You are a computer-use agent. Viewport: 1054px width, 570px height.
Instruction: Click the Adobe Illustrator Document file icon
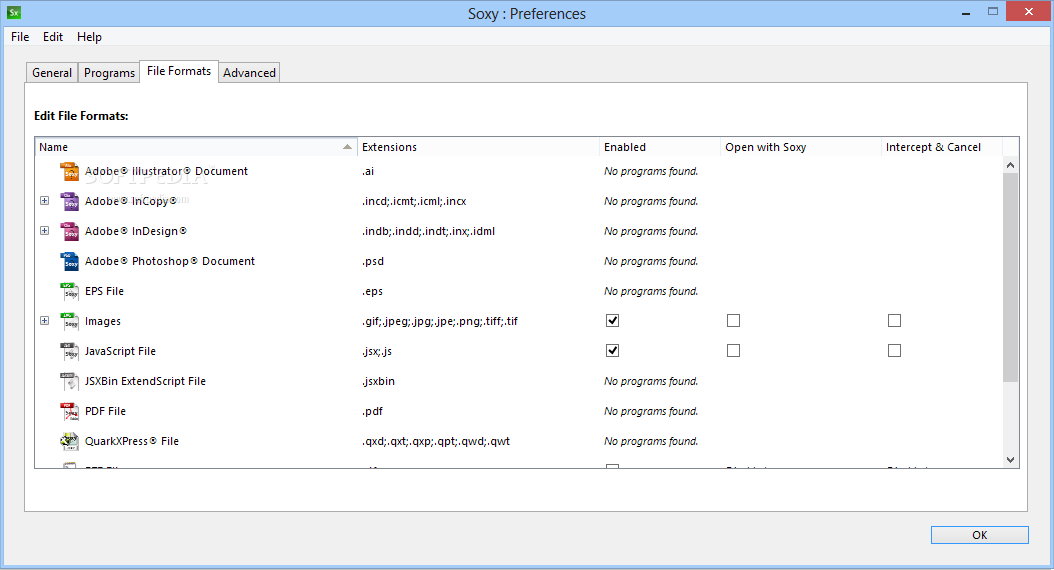70,171
